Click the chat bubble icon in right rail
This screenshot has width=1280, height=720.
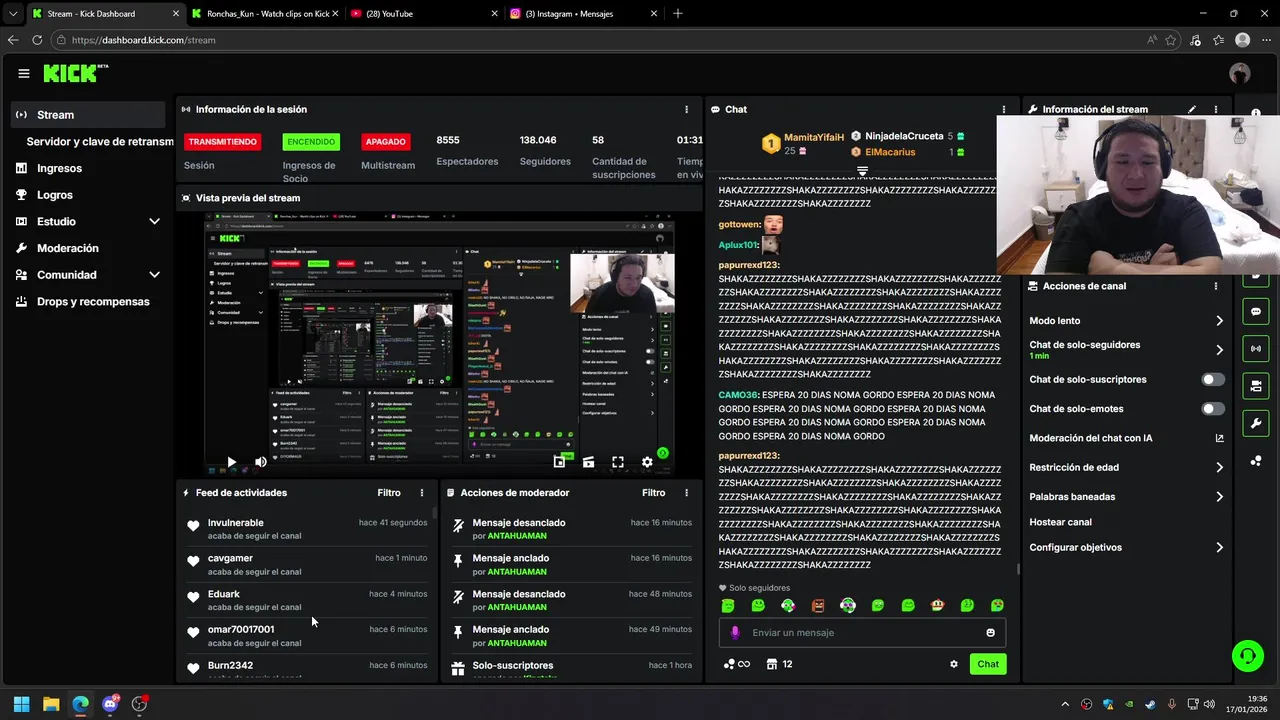[x=1256, y=312]
